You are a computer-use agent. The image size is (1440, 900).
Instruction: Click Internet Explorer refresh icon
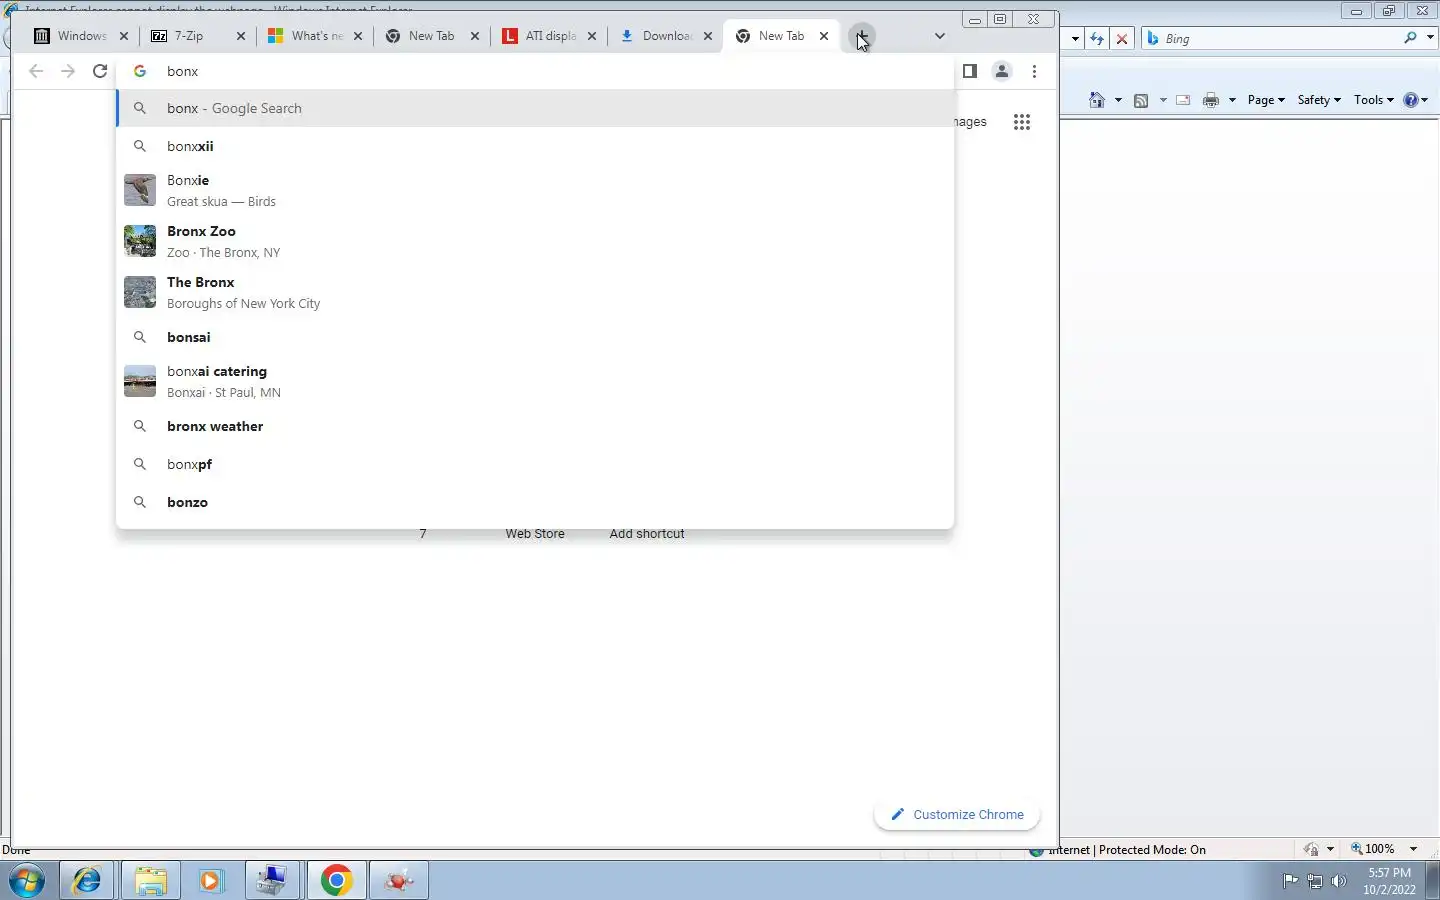1098,38
